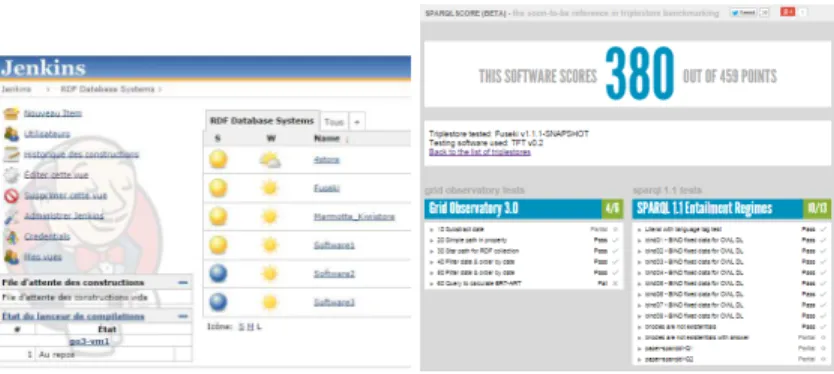This screenshot has width=834, height=374.
Task: Click the Jenkins breadcrumb link
Action: [x=16, y=89]
